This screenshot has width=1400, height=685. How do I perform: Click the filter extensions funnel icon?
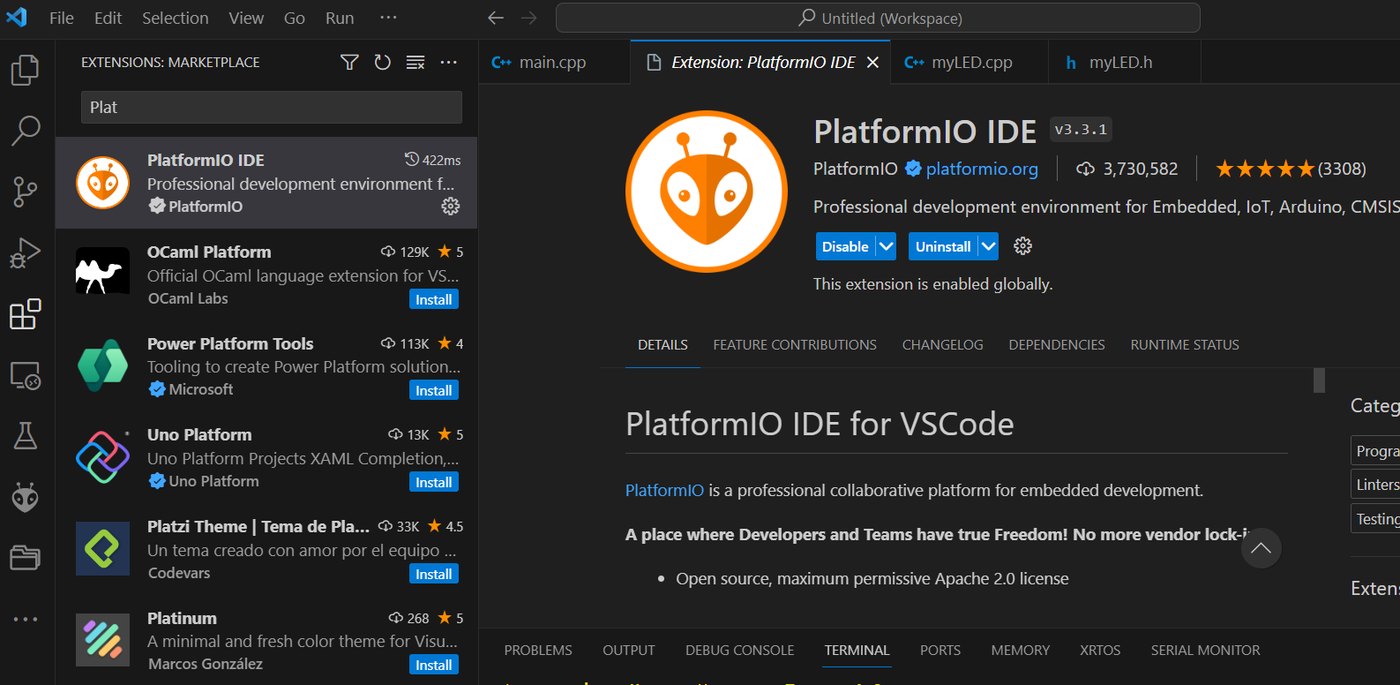tap(349, 62)
